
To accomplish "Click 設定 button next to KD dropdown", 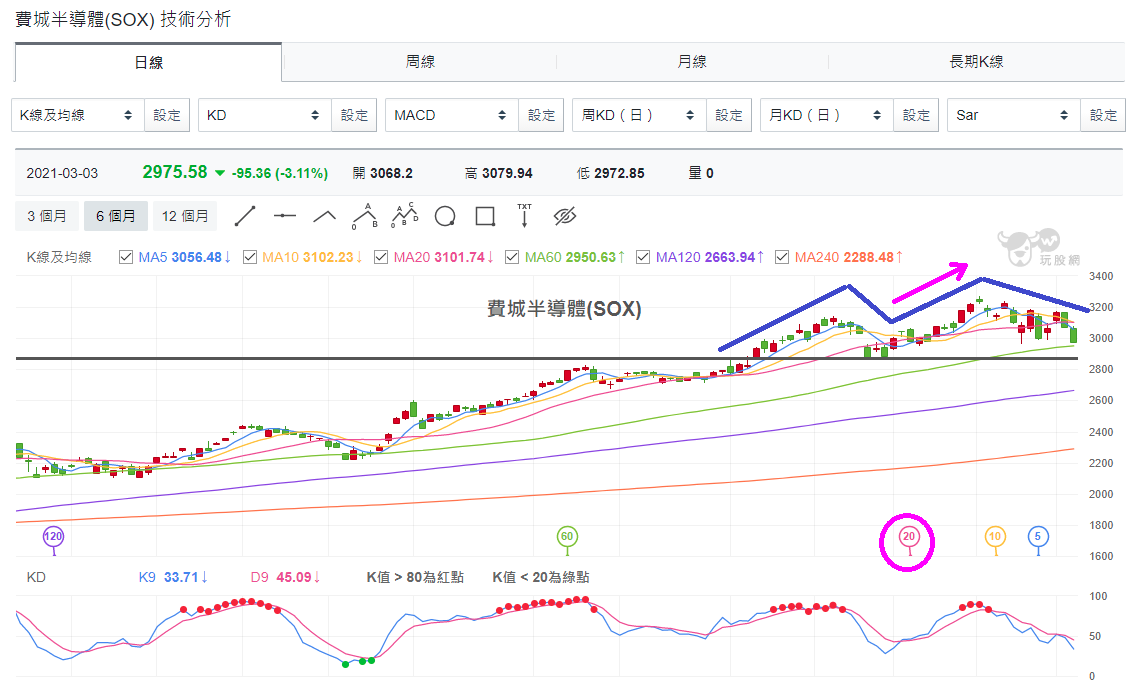I will 354,115.
